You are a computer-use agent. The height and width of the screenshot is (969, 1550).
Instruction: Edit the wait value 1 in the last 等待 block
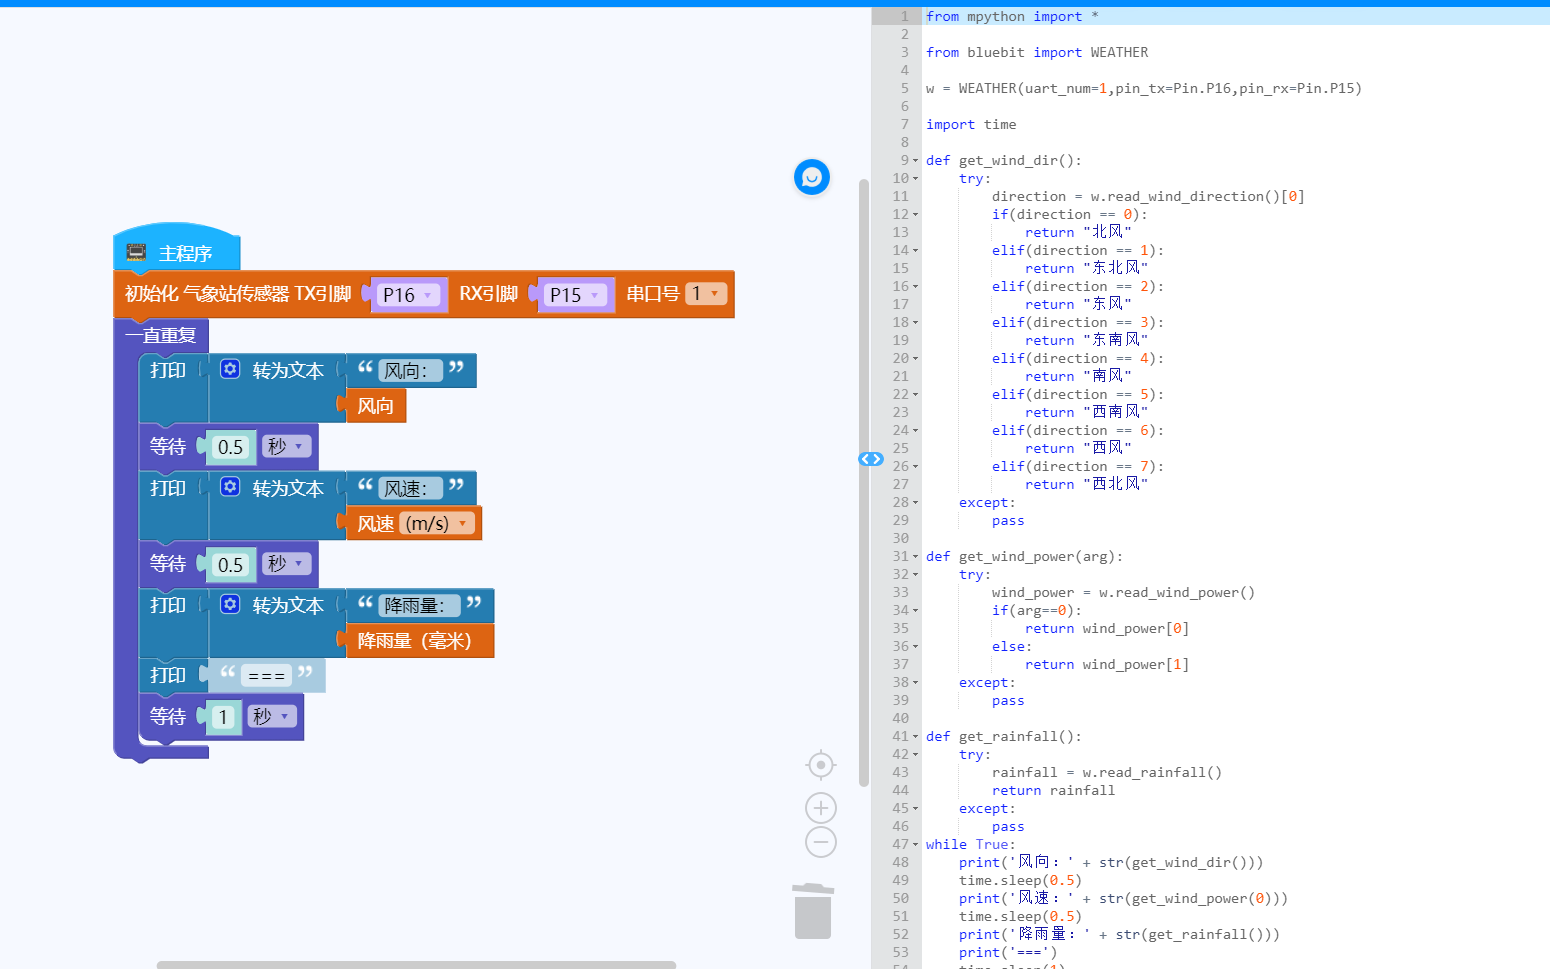(223, 717)
